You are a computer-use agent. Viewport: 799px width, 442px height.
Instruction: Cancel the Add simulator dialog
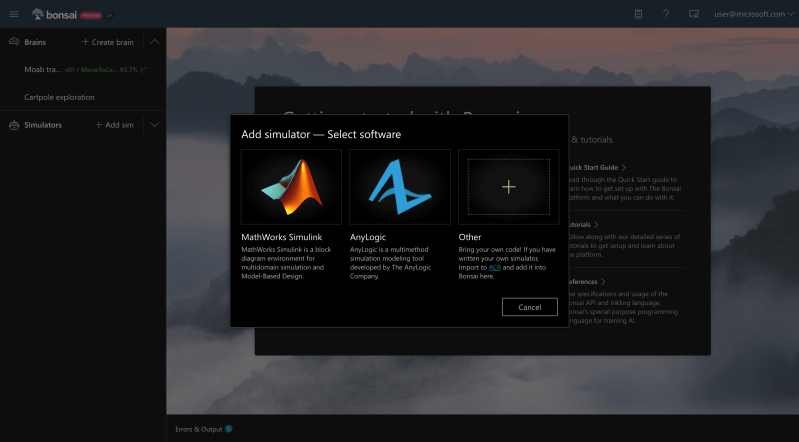529,307
